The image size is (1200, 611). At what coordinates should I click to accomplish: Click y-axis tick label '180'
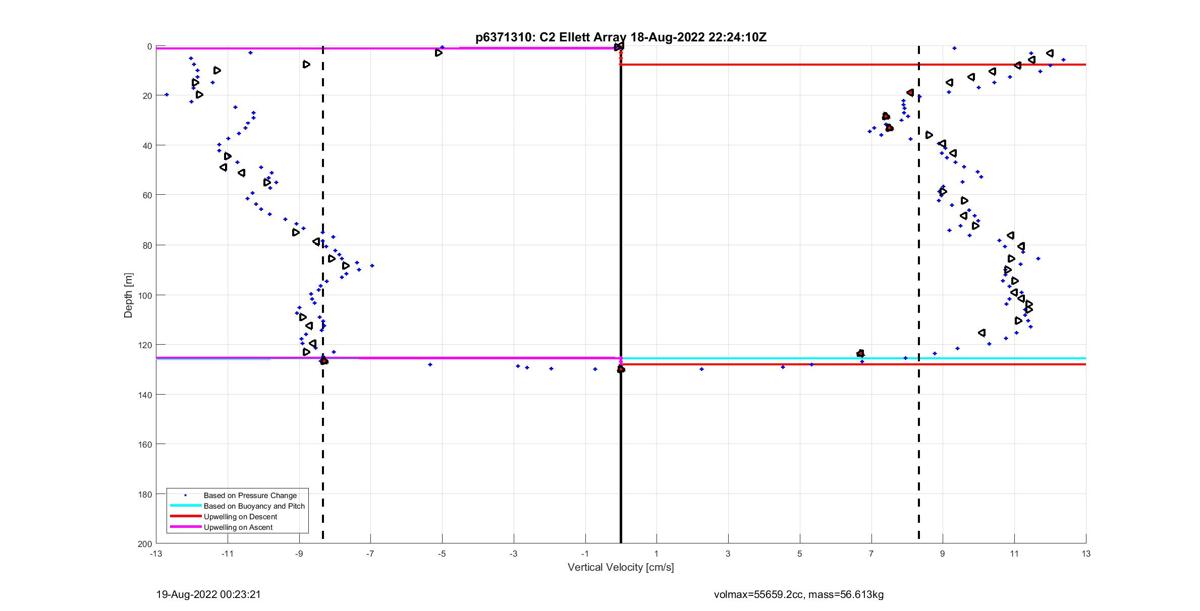(143, 493)
